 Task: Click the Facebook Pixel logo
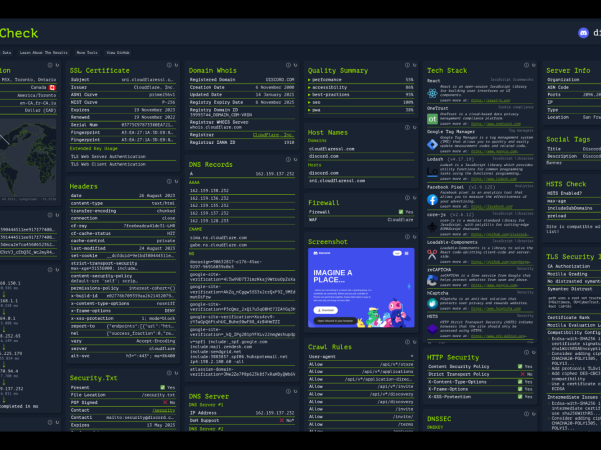[x=432, y=200]
